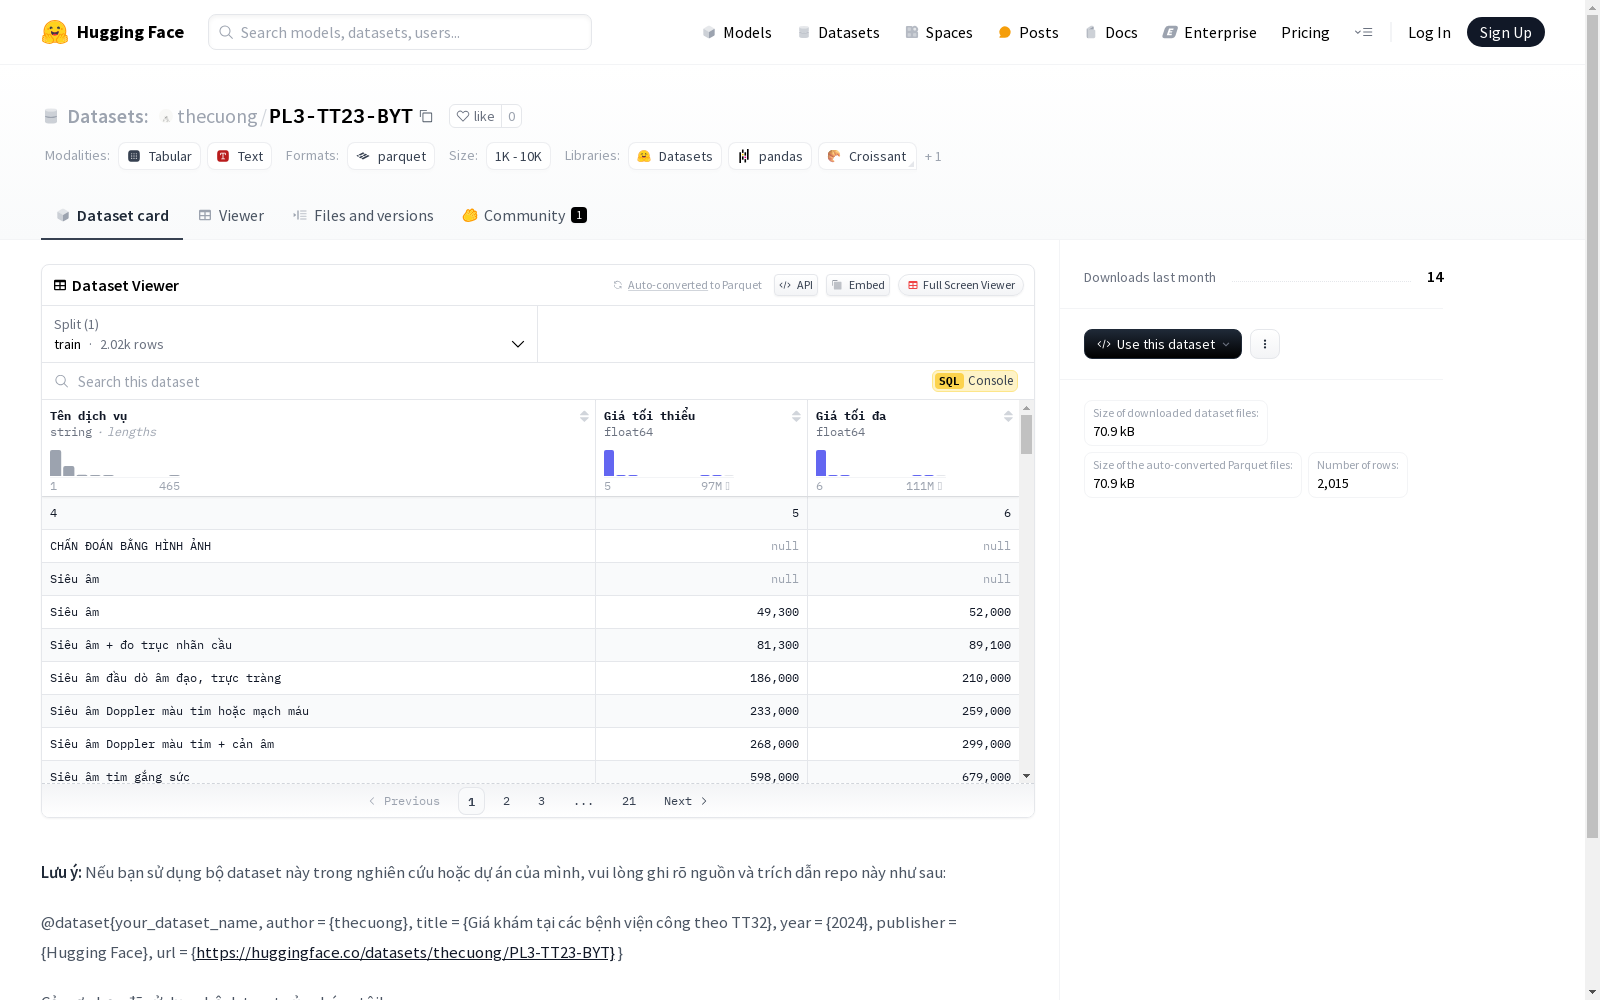Sort the Giá tối đa column
This screenshot has width=1600, height=1000.
point(1008,416)
